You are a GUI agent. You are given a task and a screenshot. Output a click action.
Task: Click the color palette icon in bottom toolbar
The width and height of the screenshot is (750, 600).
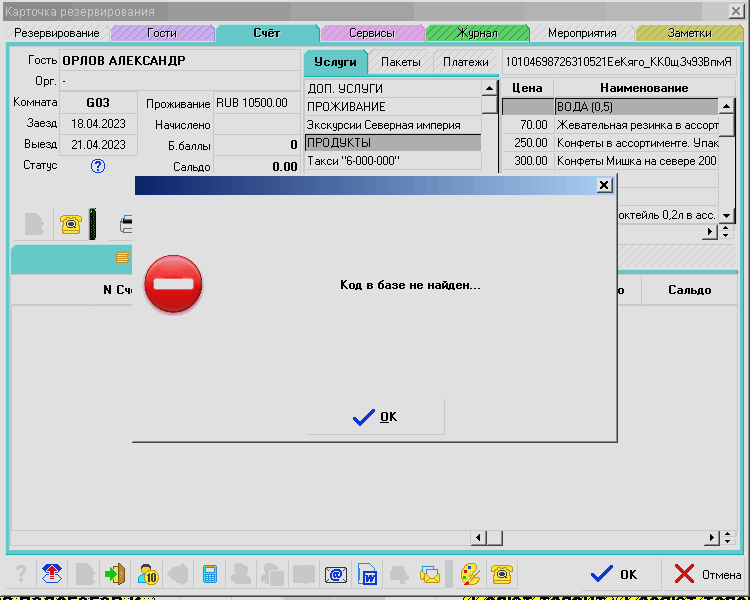pos(469,574)
